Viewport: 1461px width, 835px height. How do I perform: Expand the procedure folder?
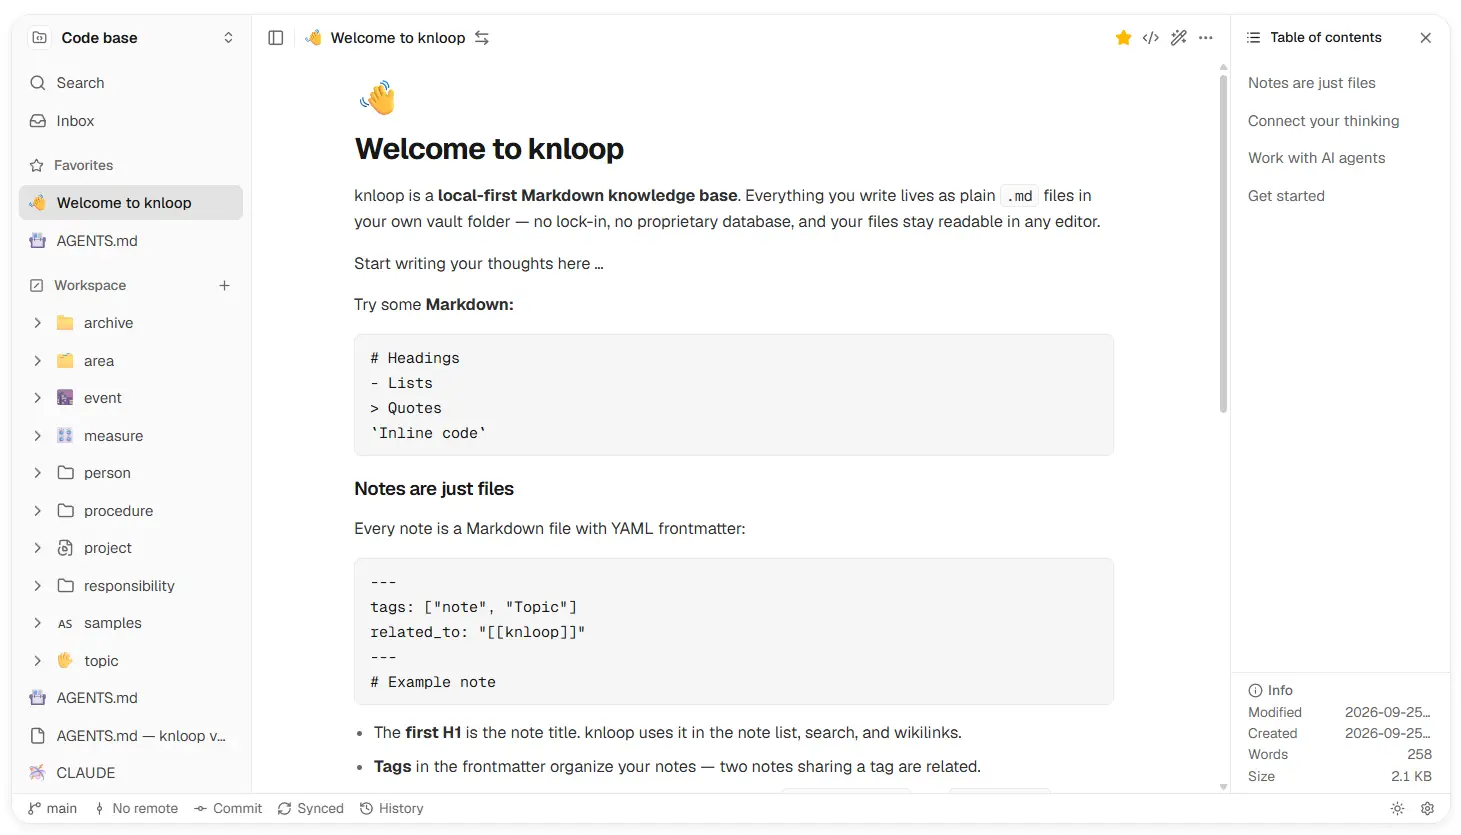point(38,511)
